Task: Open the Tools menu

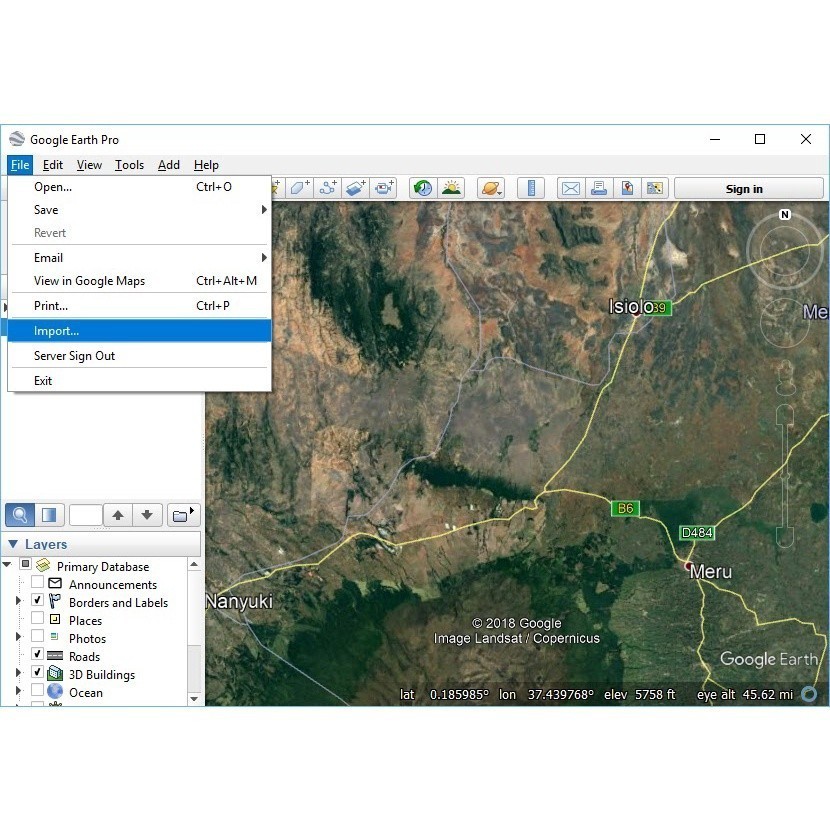Action: (x=129, y=165)
